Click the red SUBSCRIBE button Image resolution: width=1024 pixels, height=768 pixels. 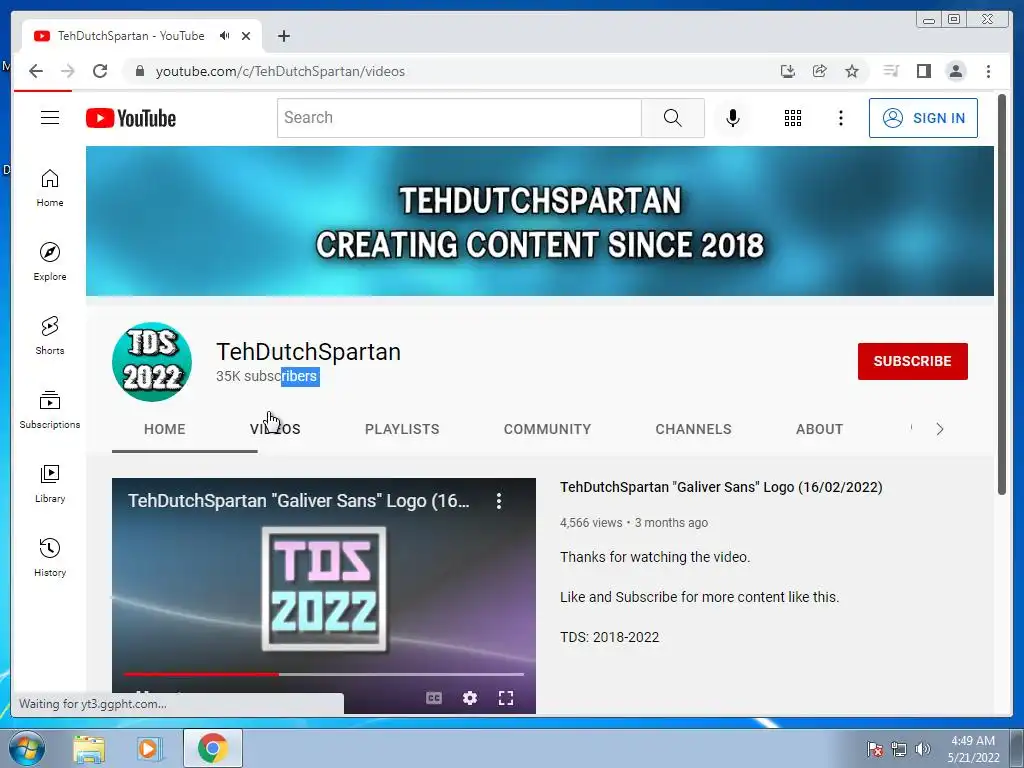tap(913, 361)
